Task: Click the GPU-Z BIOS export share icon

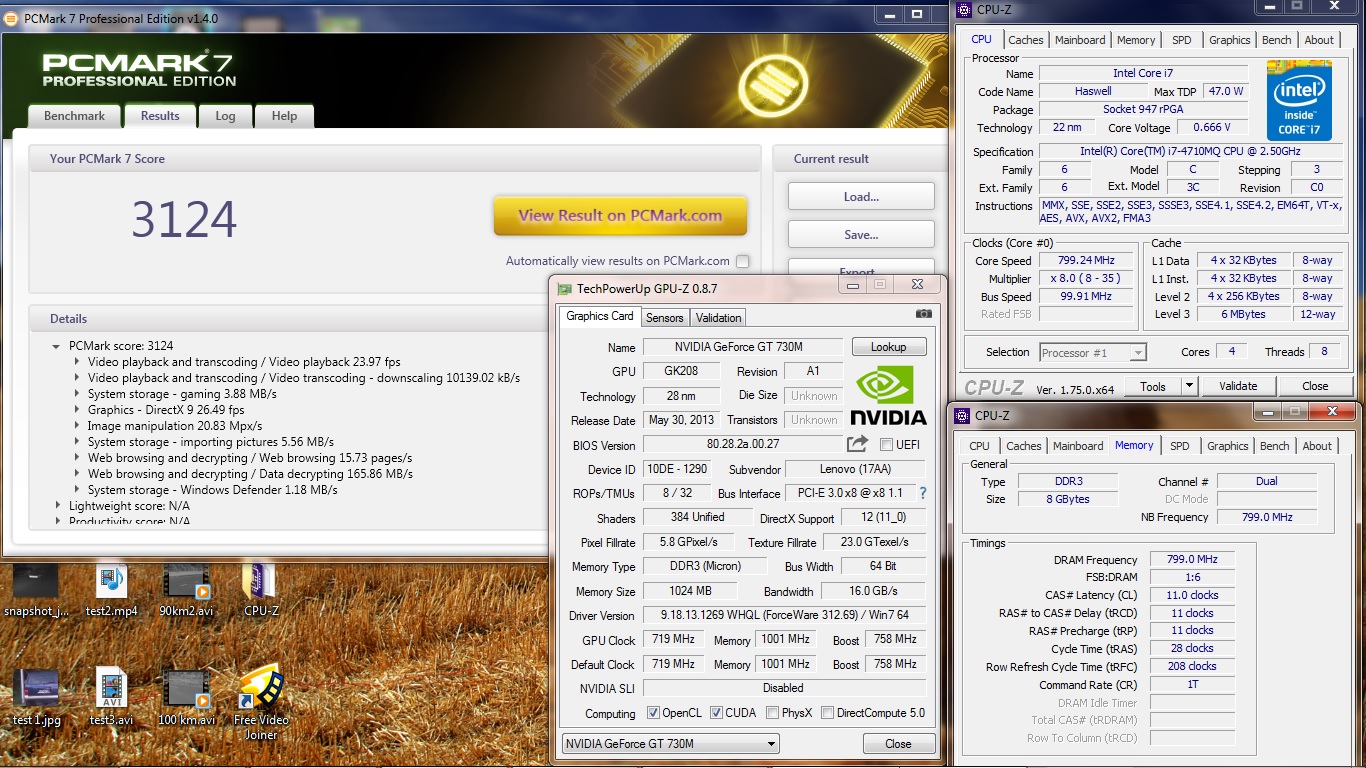Action: (857, 444)
